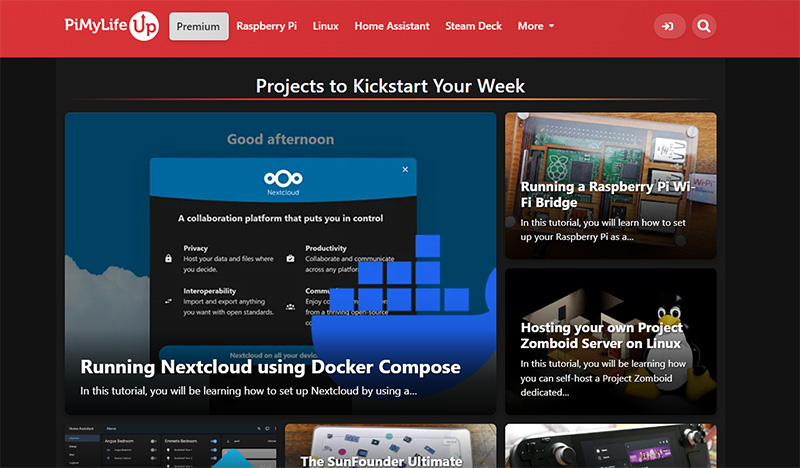Open Running a Raspberry Pi Wi-Fi Bridge article
Screen dimensions: 800x468
[611, 186]
